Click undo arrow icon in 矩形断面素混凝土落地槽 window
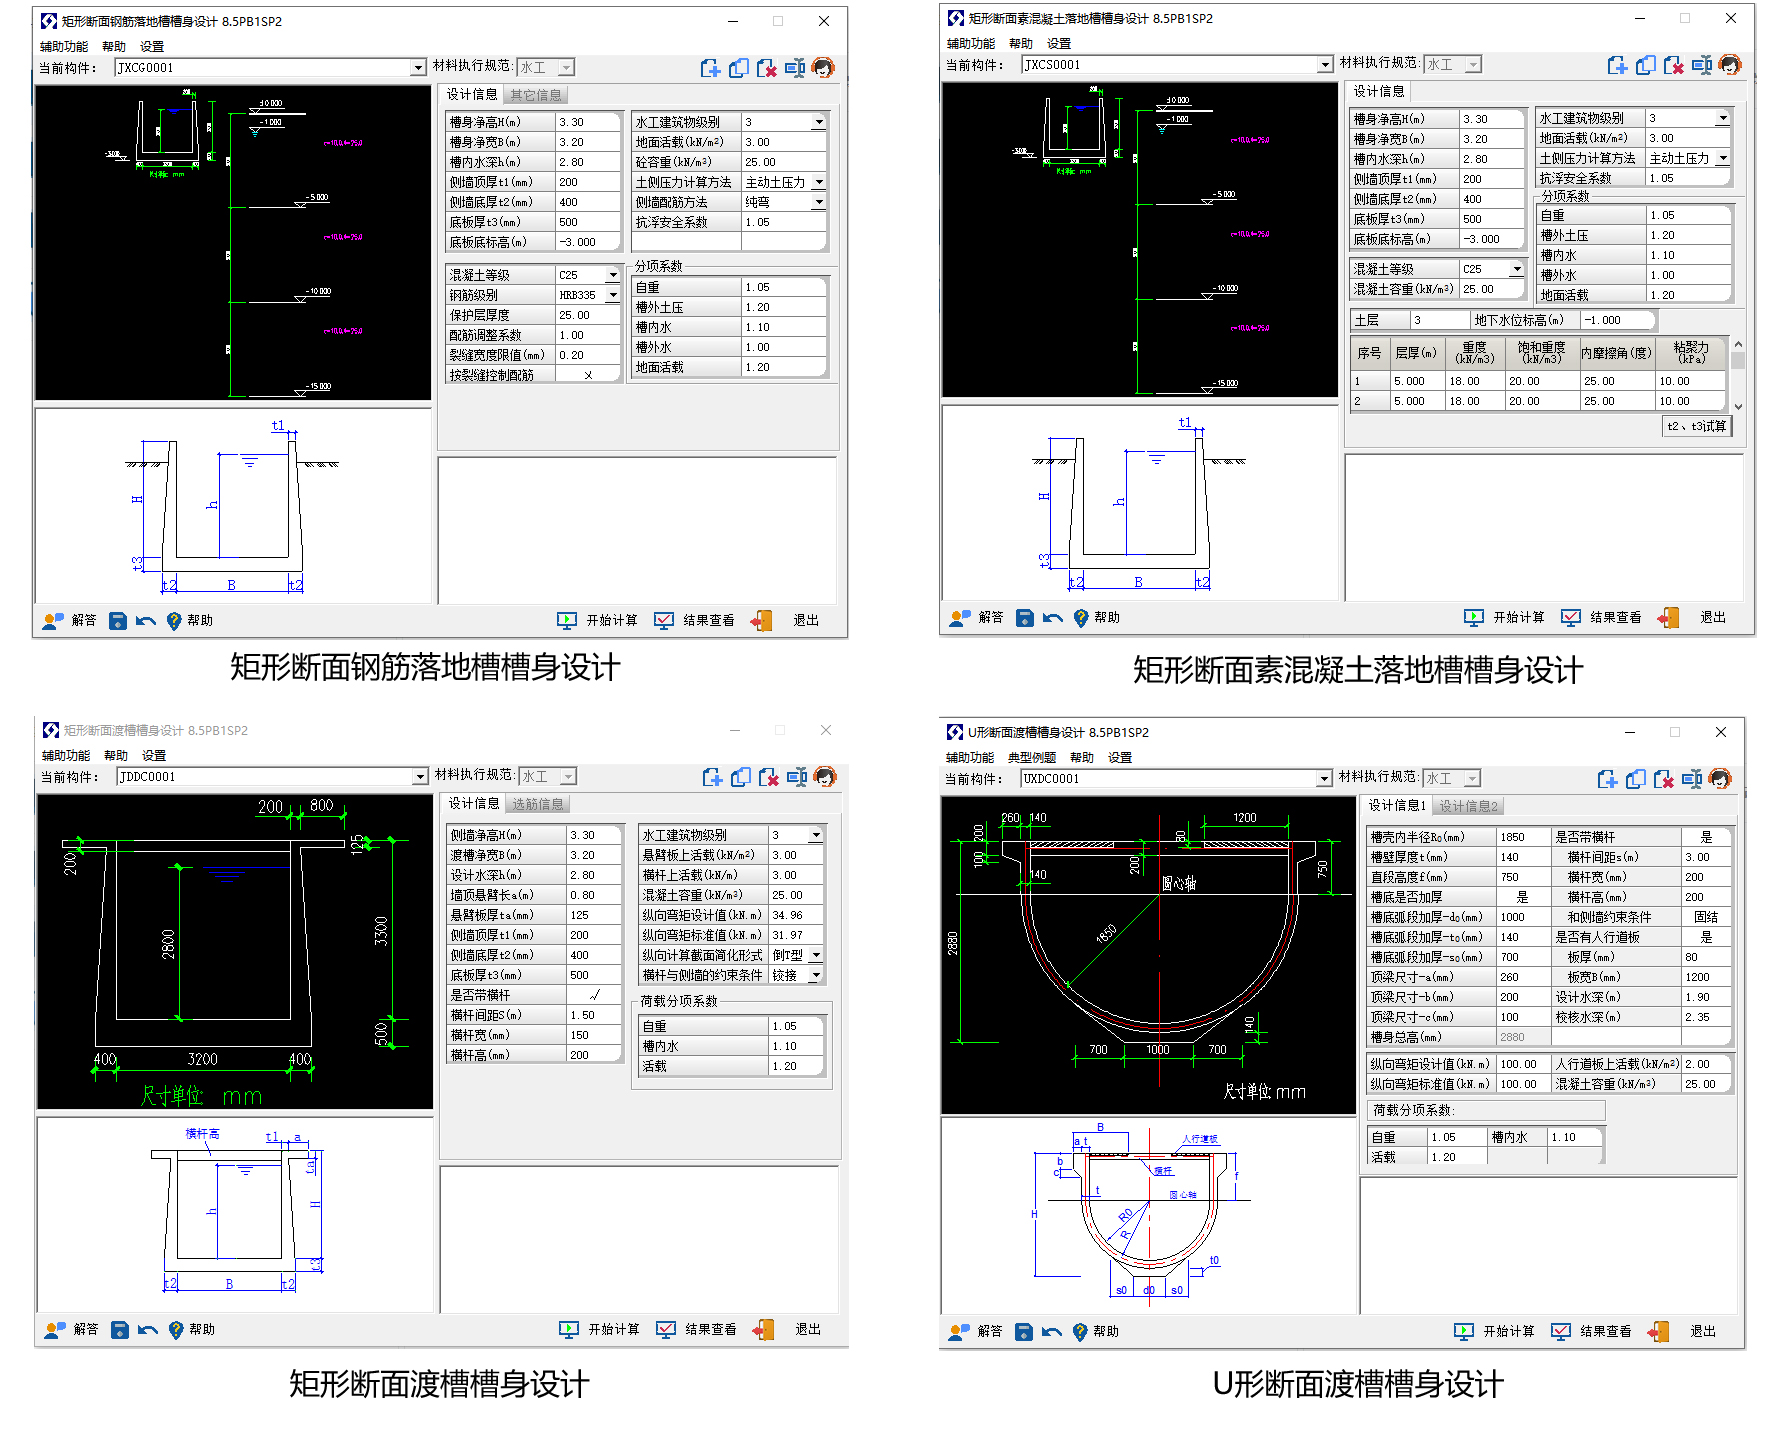Image resolution: width=1781 pixels, height=1433 pixels. pos(1052,618)
